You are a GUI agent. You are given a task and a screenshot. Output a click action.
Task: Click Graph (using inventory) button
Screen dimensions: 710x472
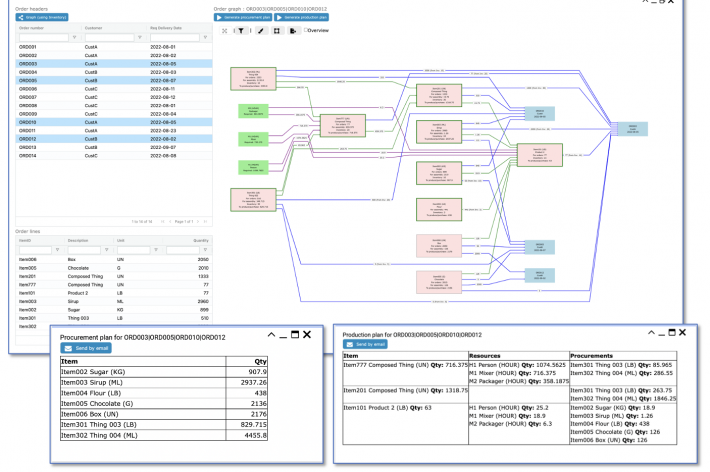coord(42,17)
